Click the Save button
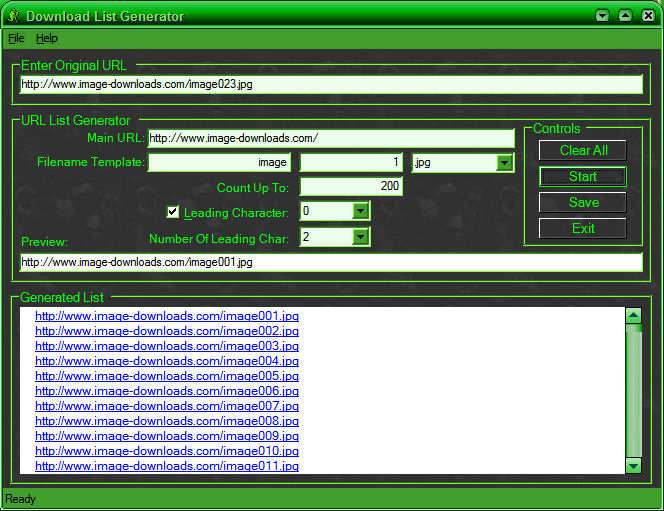Screen dimensions: 664x511 click(x=583, y=202)
